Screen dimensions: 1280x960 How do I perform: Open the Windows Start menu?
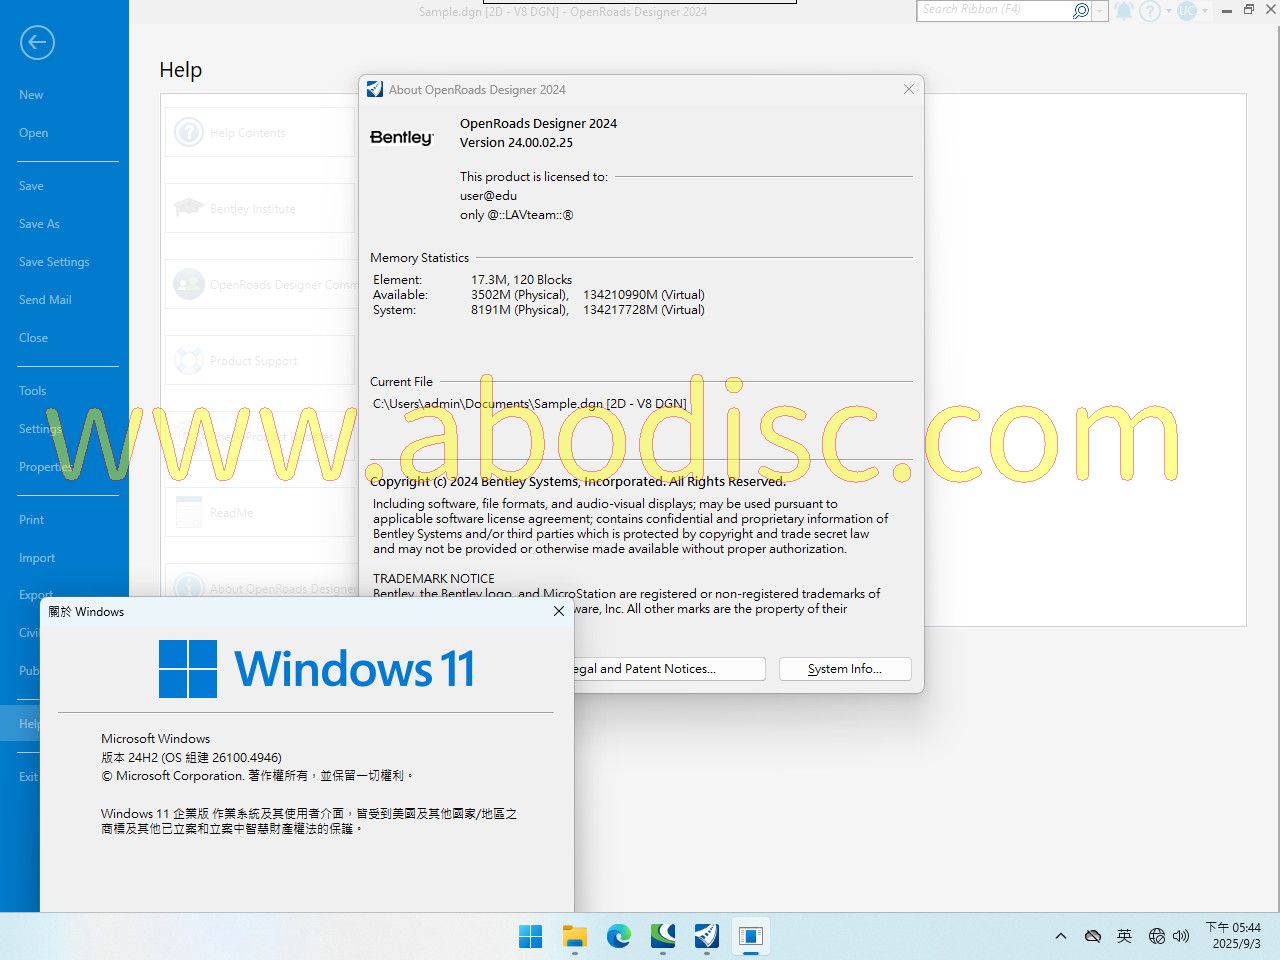530,936
